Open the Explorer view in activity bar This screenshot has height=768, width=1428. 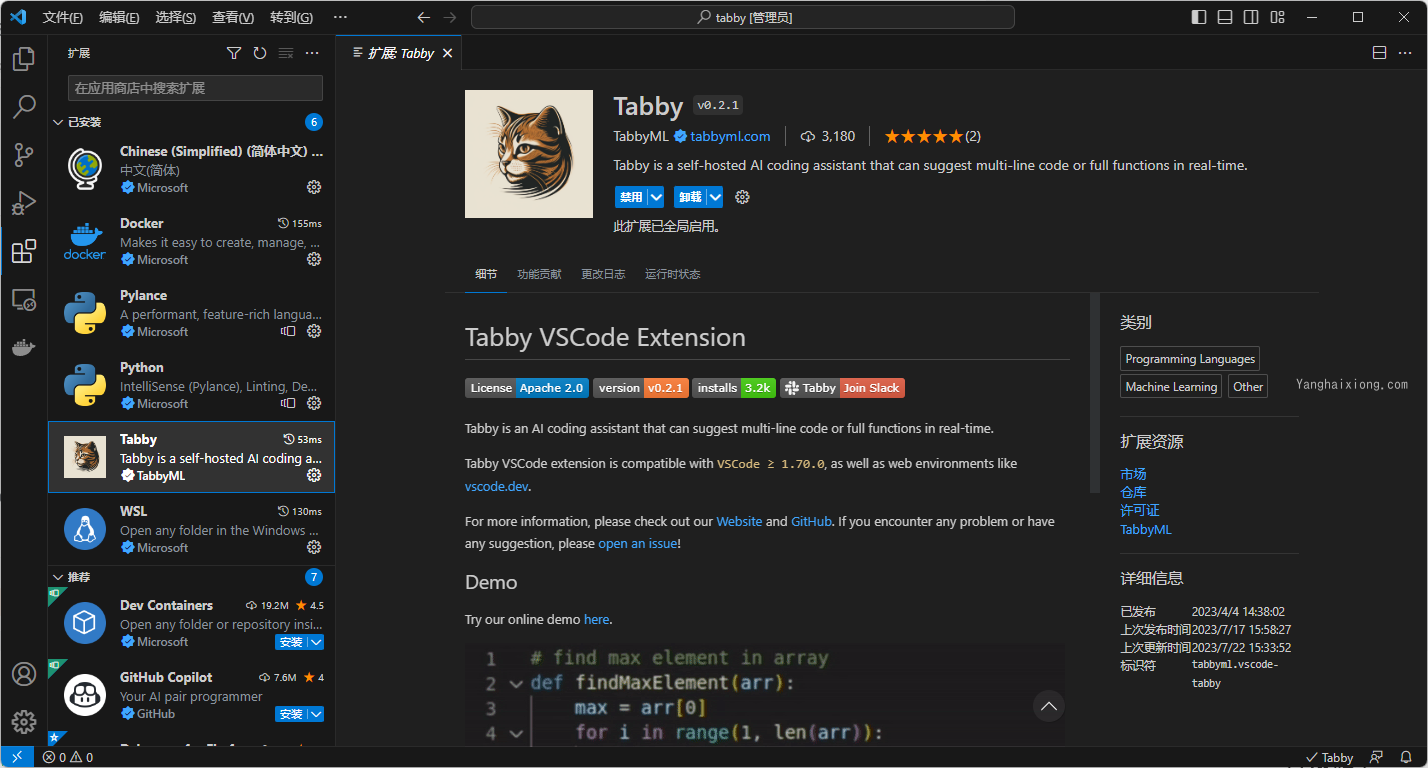tap(24, 58)
